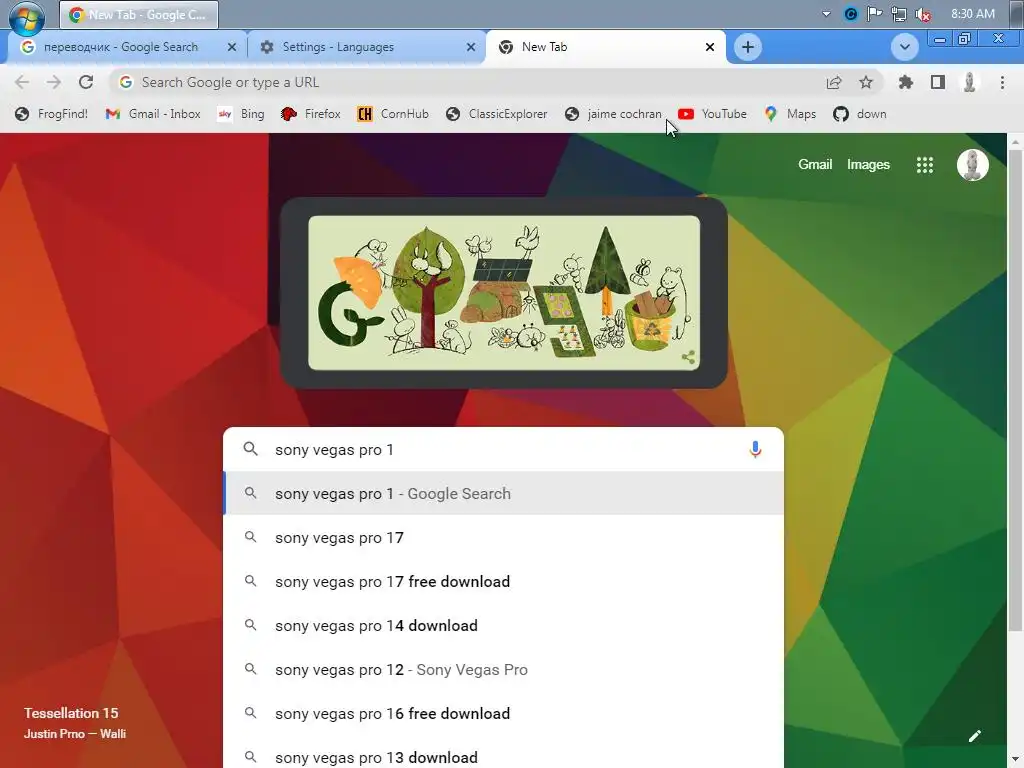The image size is (1024, 768).
Task: Switch to the переводчик Google Search tab
Action: click(x=121, y=47)
